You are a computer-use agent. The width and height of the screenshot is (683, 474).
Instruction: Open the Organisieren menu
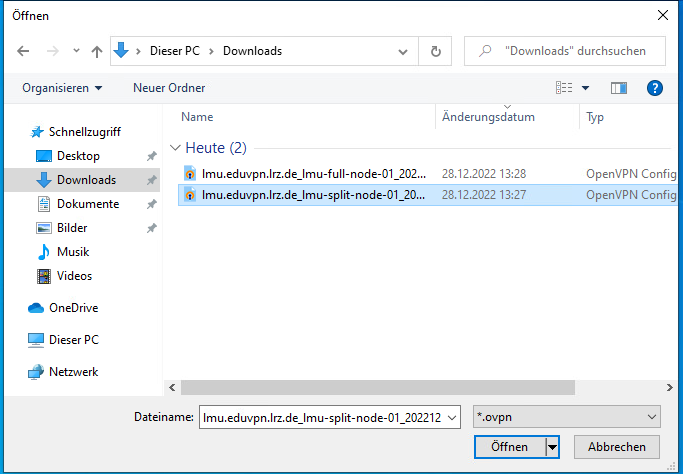(x=62, y=88)
